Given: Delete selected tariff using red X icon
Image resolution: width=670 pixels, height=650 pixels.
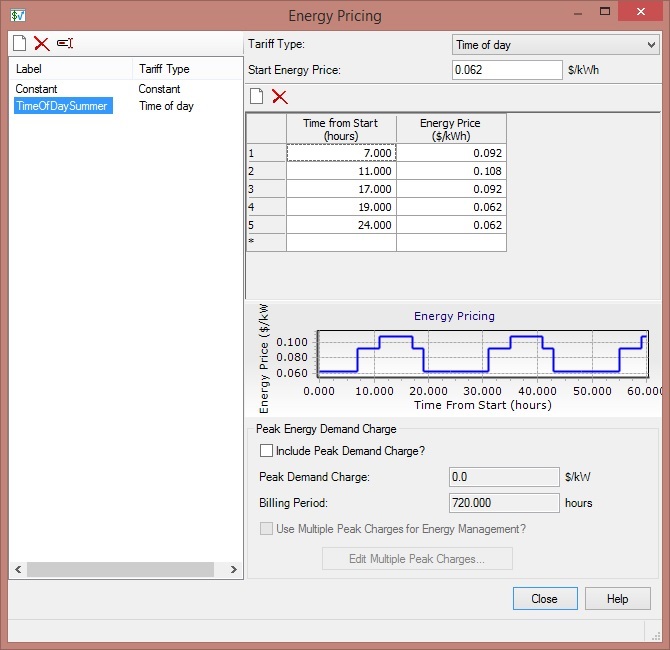Looking at the screenshot, I should (x=41, y=43).
